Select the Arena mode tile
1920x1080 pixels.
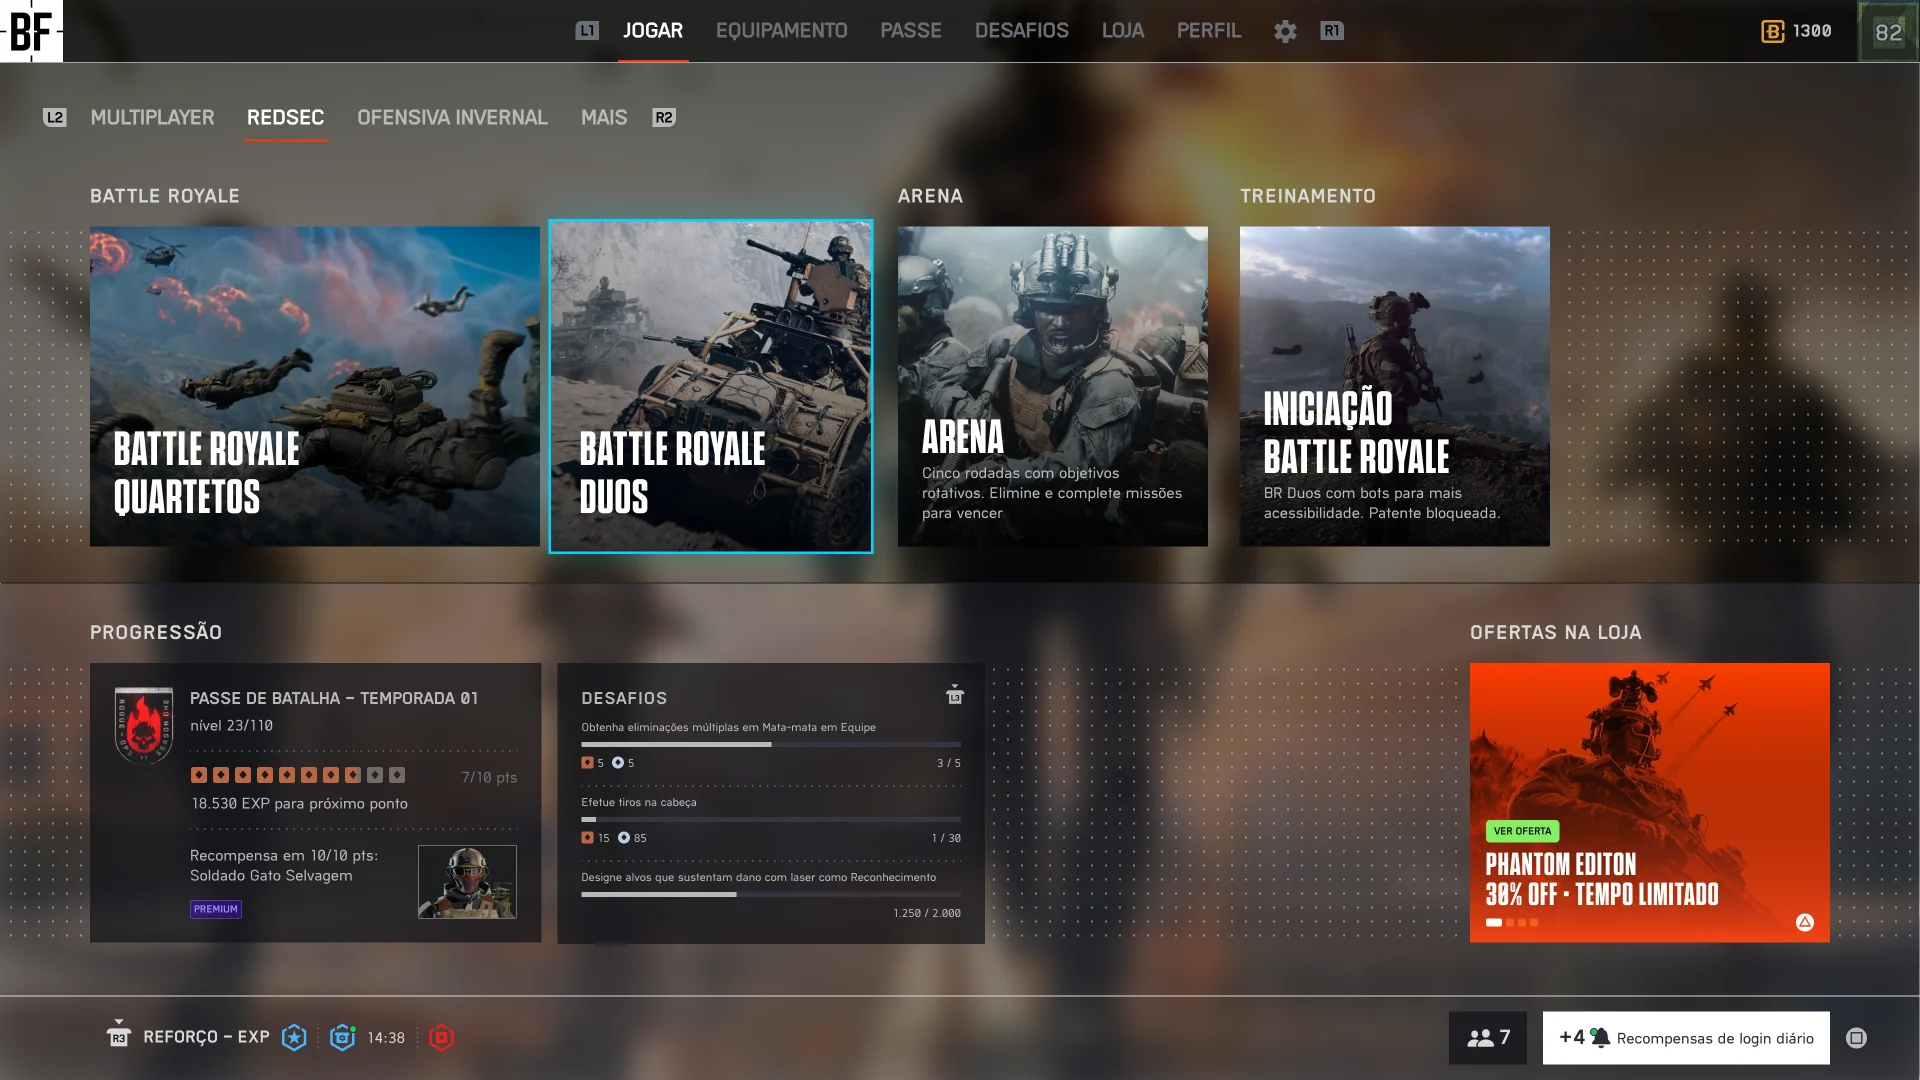1052,386
